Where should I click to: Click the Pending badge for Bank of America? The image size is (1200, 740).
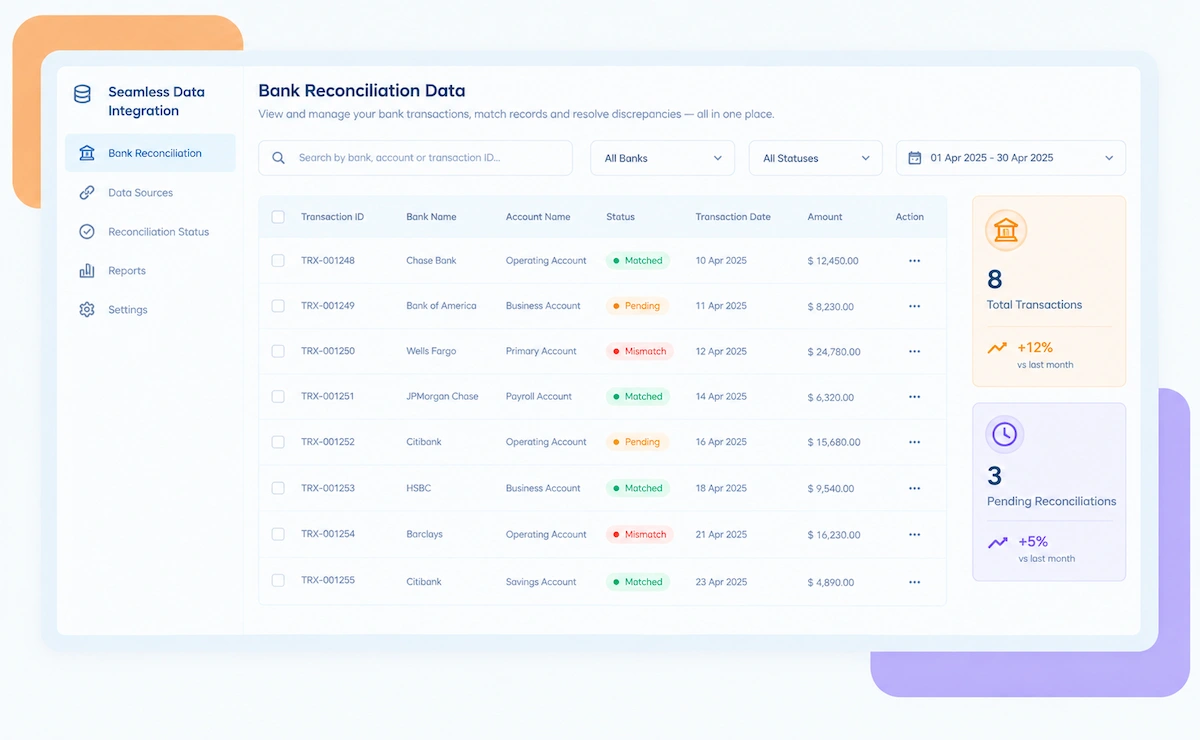[x=636, y=306]
